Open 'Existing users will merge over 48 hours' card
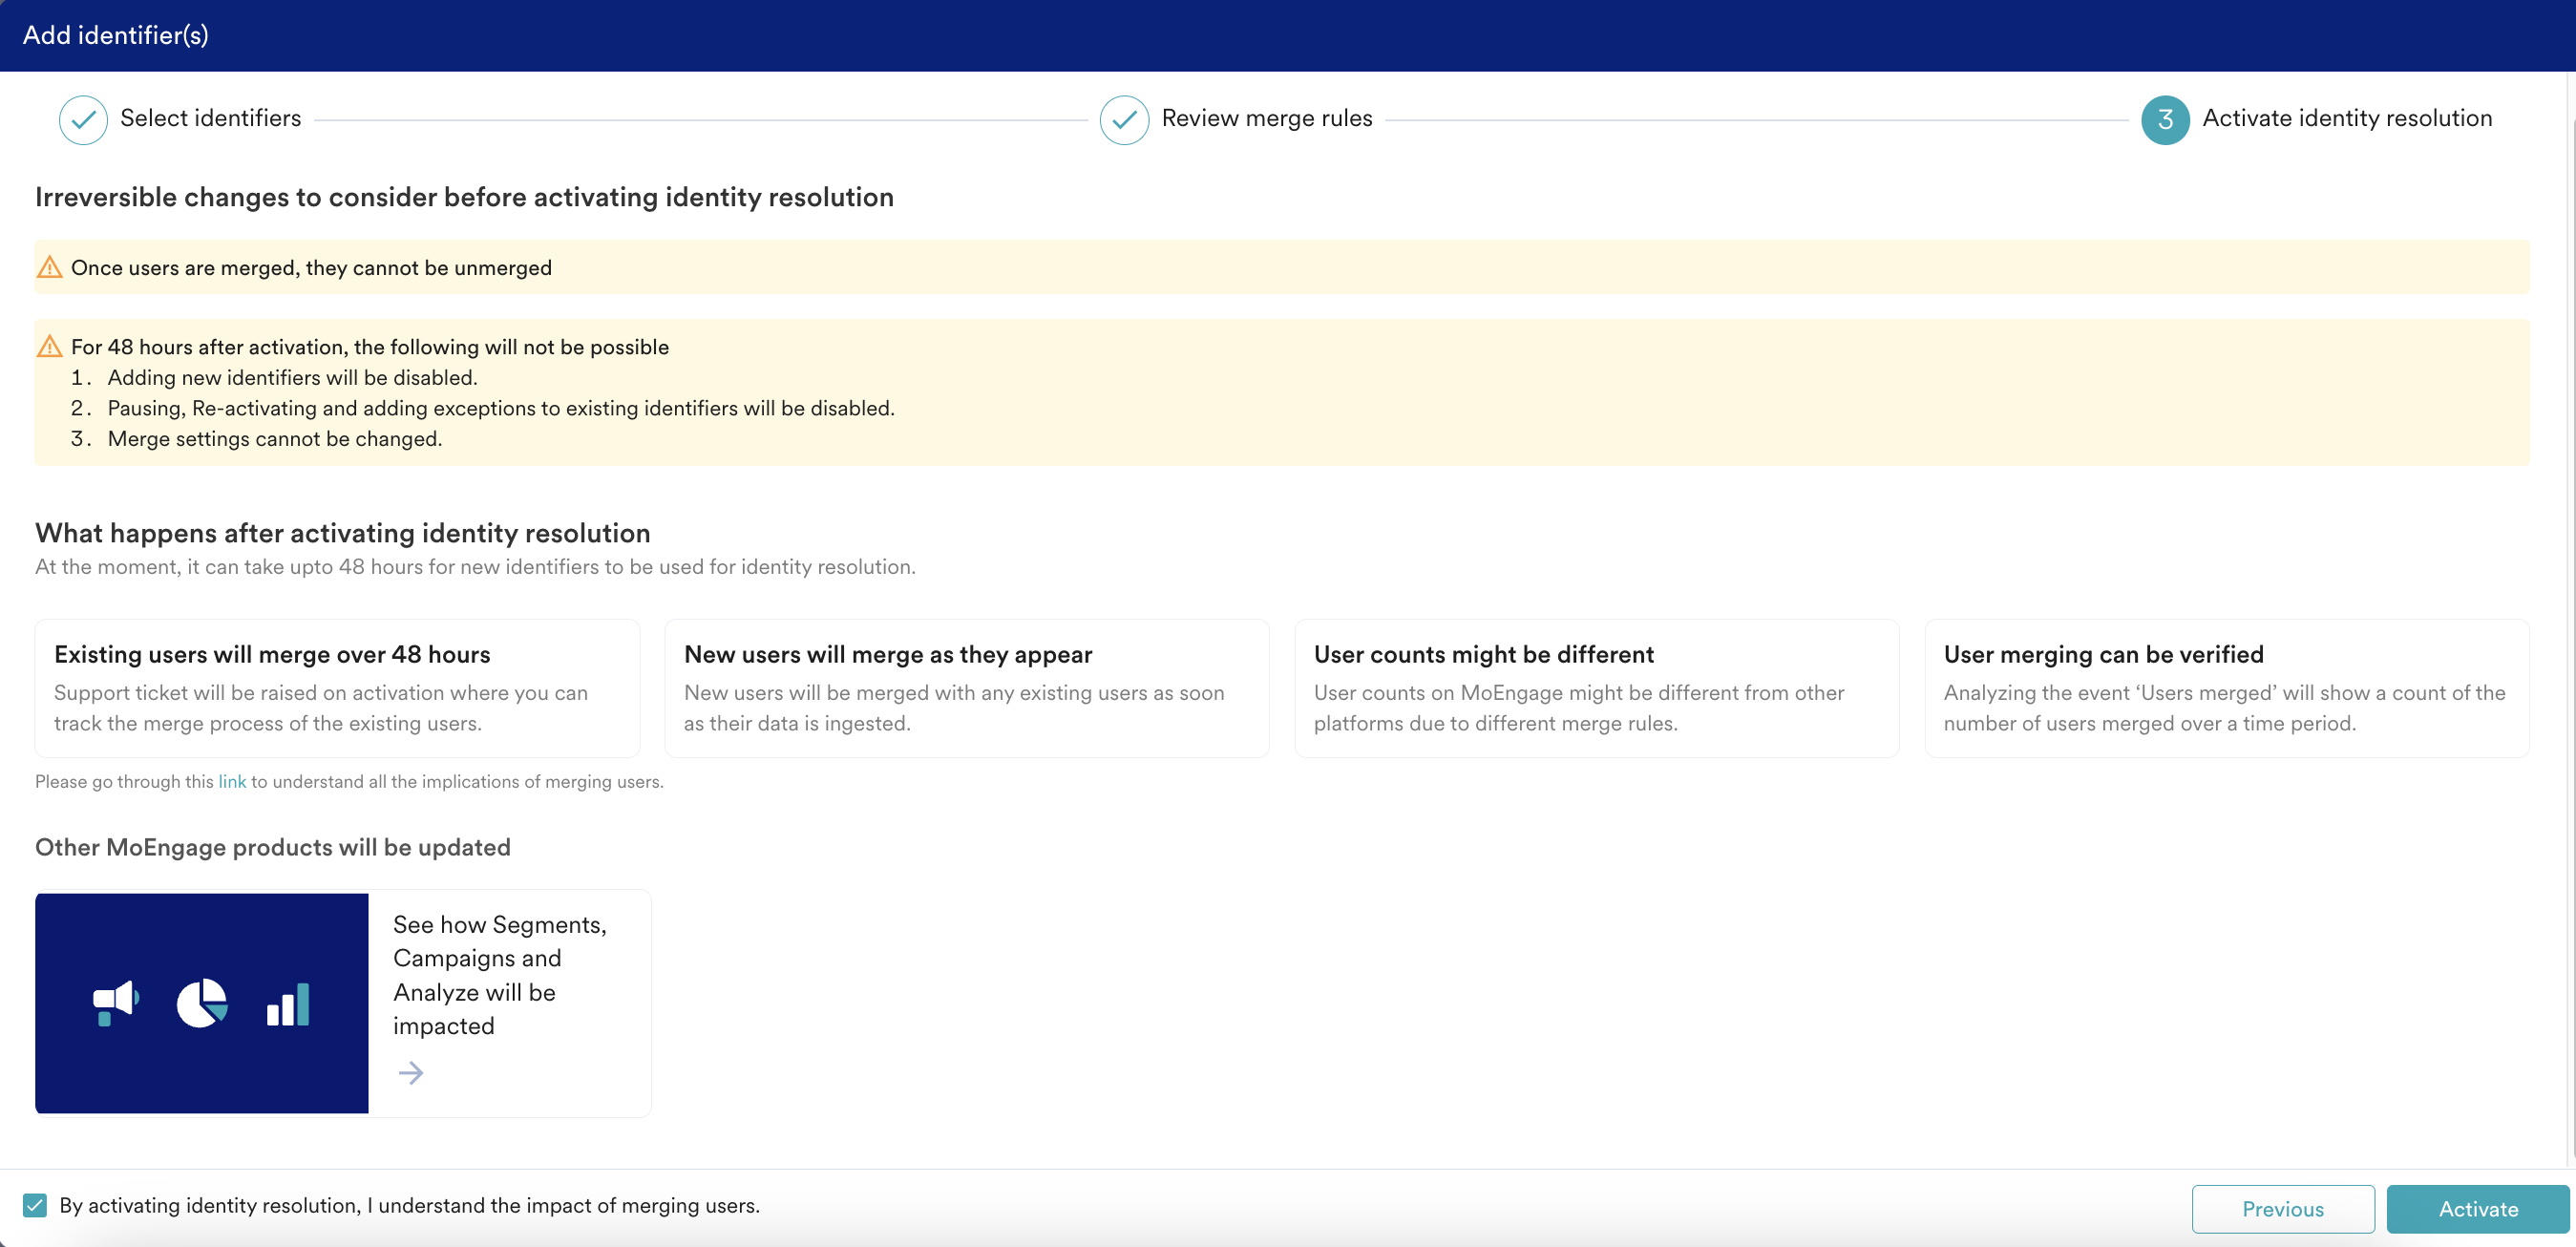Screen dimensions: 2576x1247 337,688
